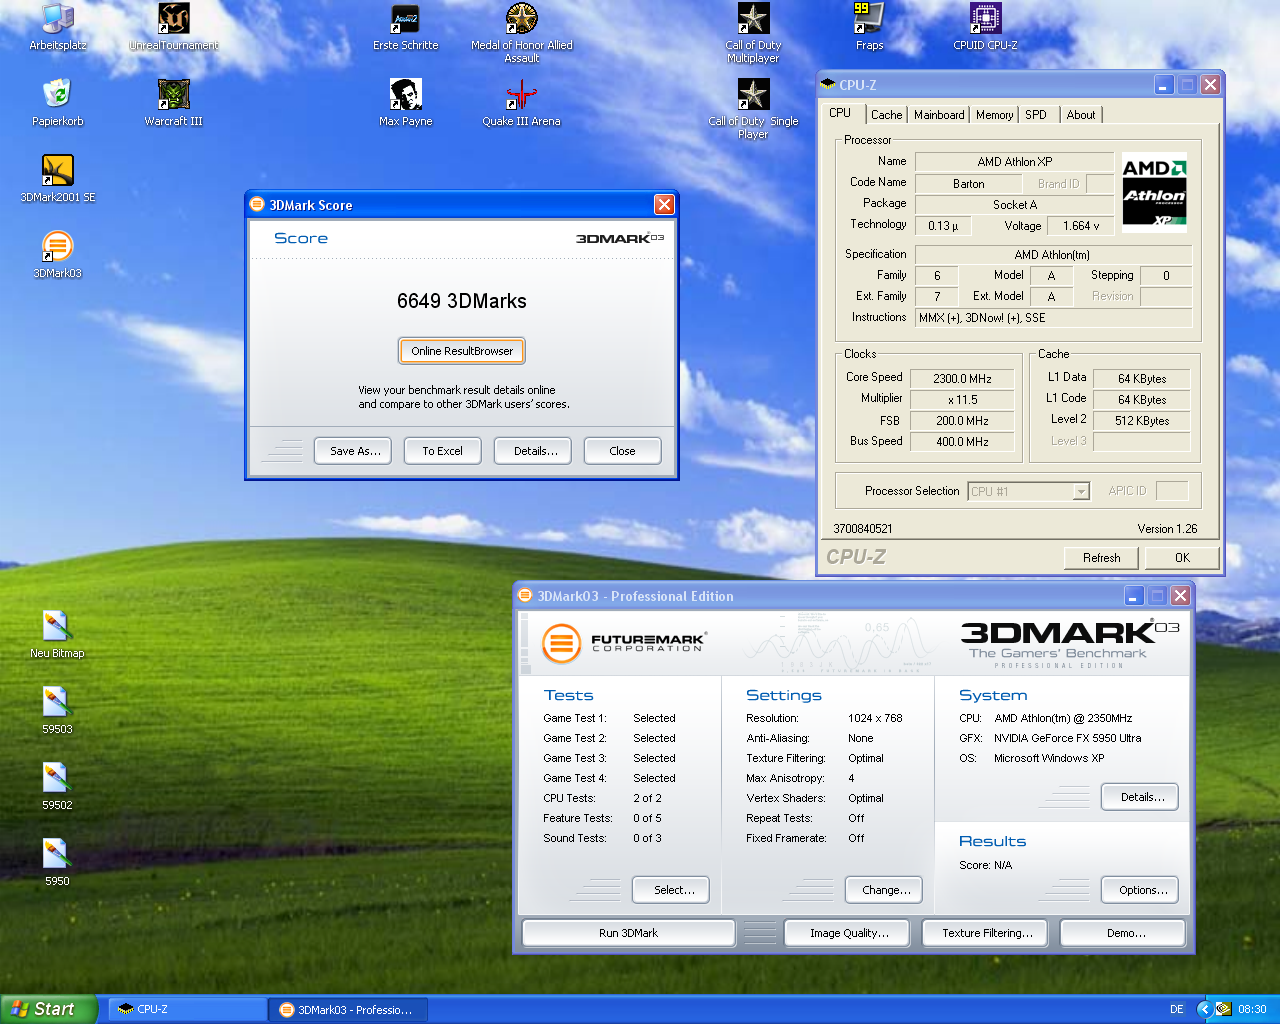Switch to the SPD tab in CPU-Z

click(1036, 115)
